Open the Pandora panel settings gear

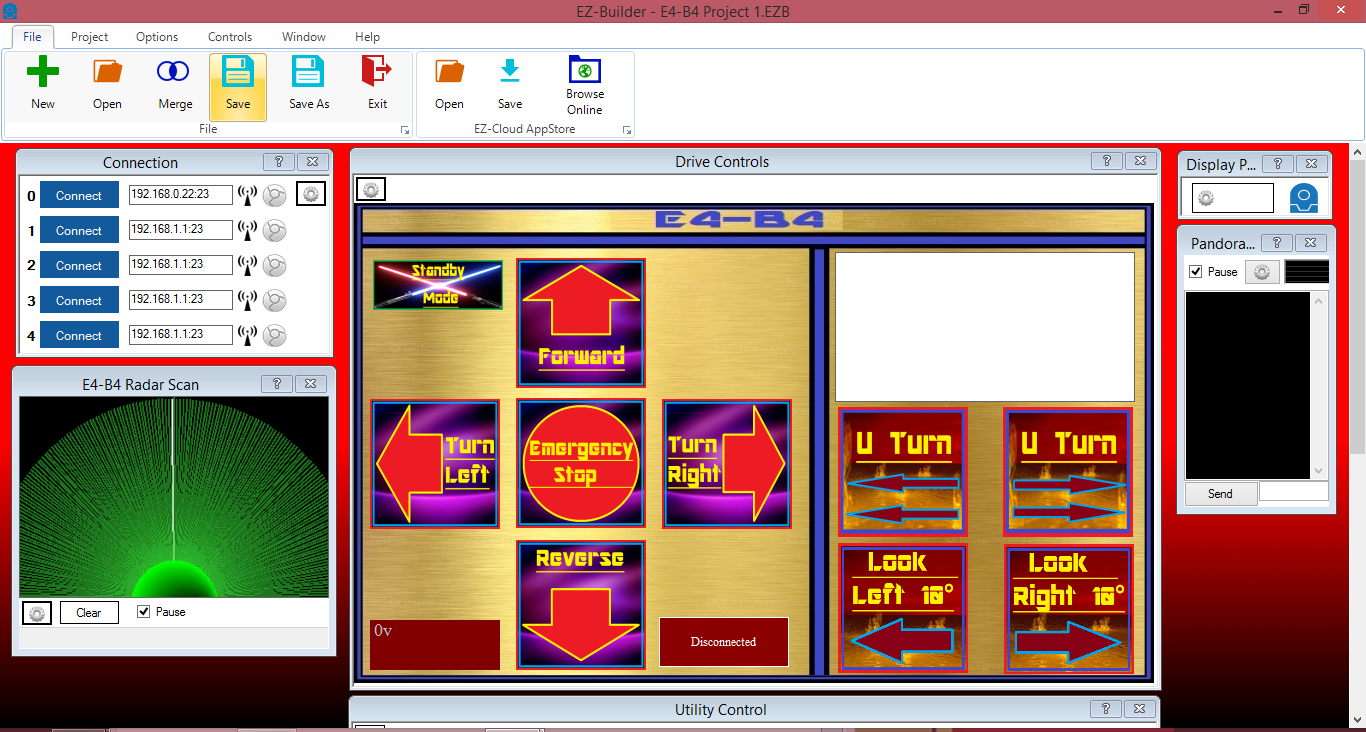pyautogui.click(x=1261, y=271)
